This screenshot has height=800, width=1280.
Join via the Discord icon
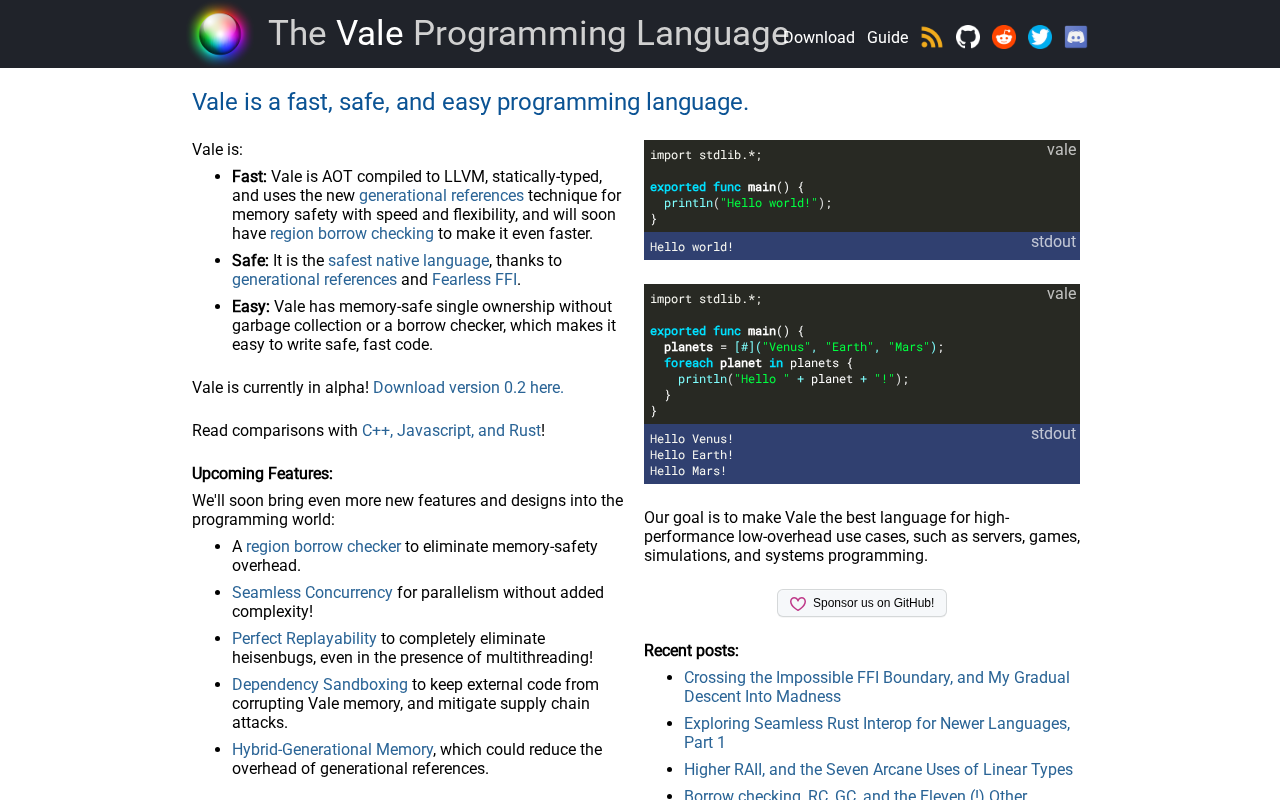tap(1076, 37)
